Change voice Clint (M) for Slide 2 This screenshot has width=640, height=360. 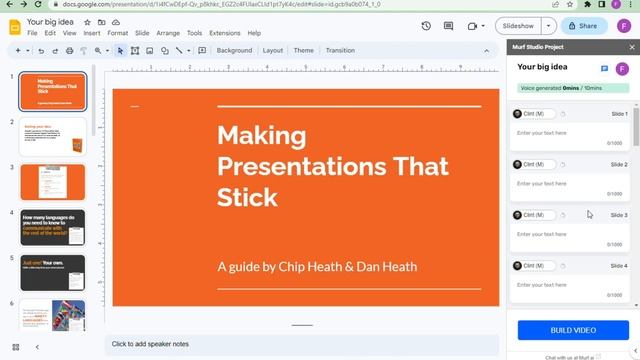pyautogui.click(x=534, y=164)
